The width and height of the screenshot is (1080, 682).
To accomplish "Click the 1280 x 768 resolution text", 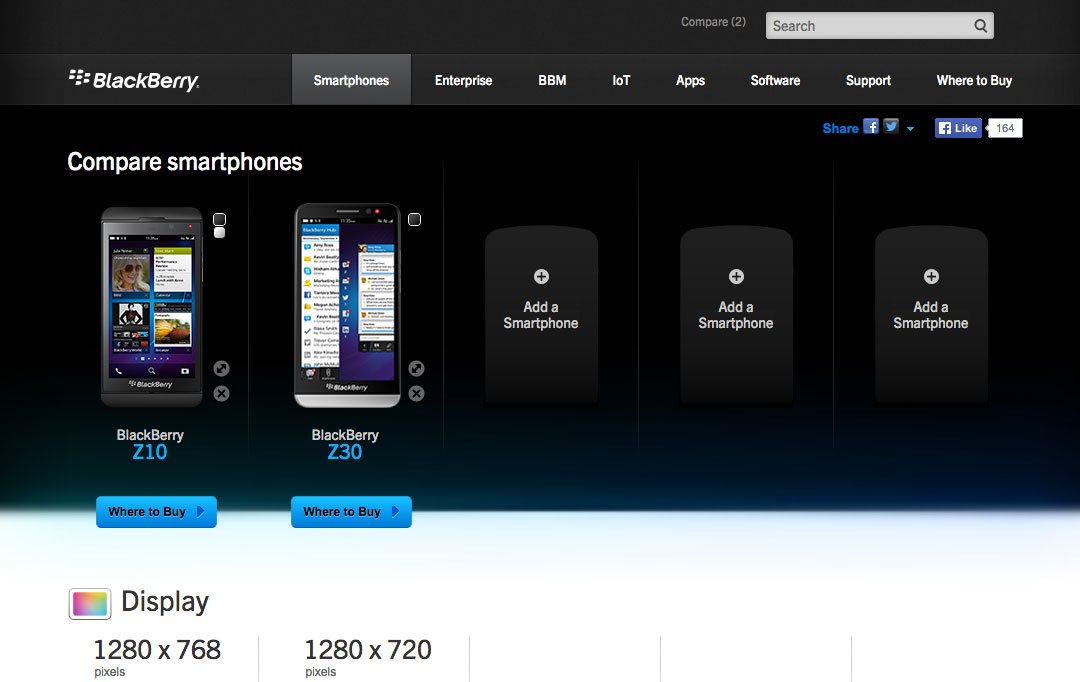I will [x=157, y=650].
